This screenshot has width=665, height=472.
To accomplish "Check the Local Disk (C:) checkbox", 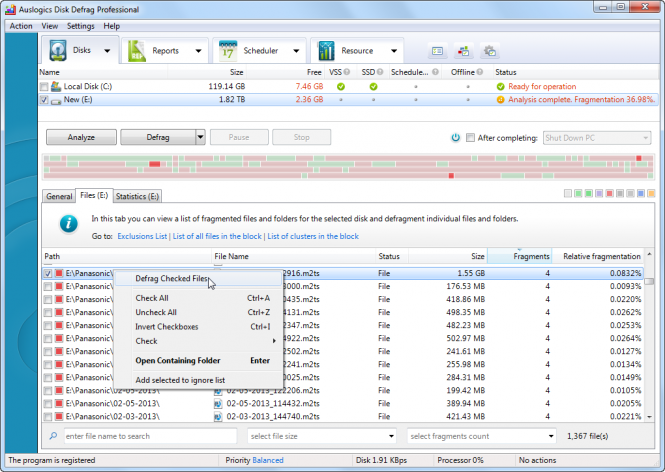I will (x=44, y=87).
